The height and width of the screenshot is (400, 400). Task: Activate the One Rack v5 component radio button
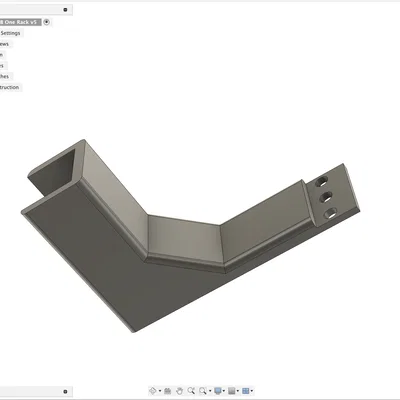47,22
